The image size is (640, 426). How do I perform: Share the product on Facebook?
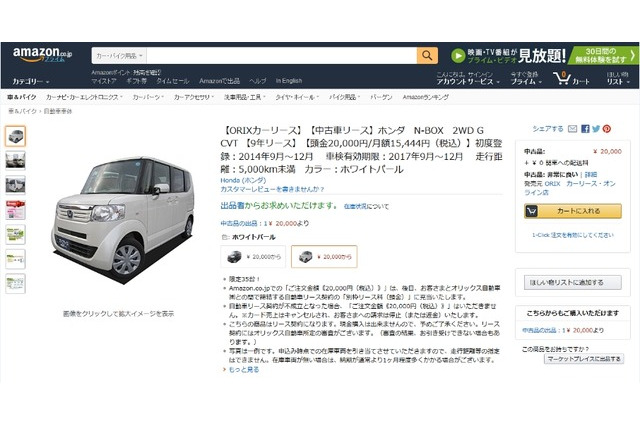tap(585, 129)
